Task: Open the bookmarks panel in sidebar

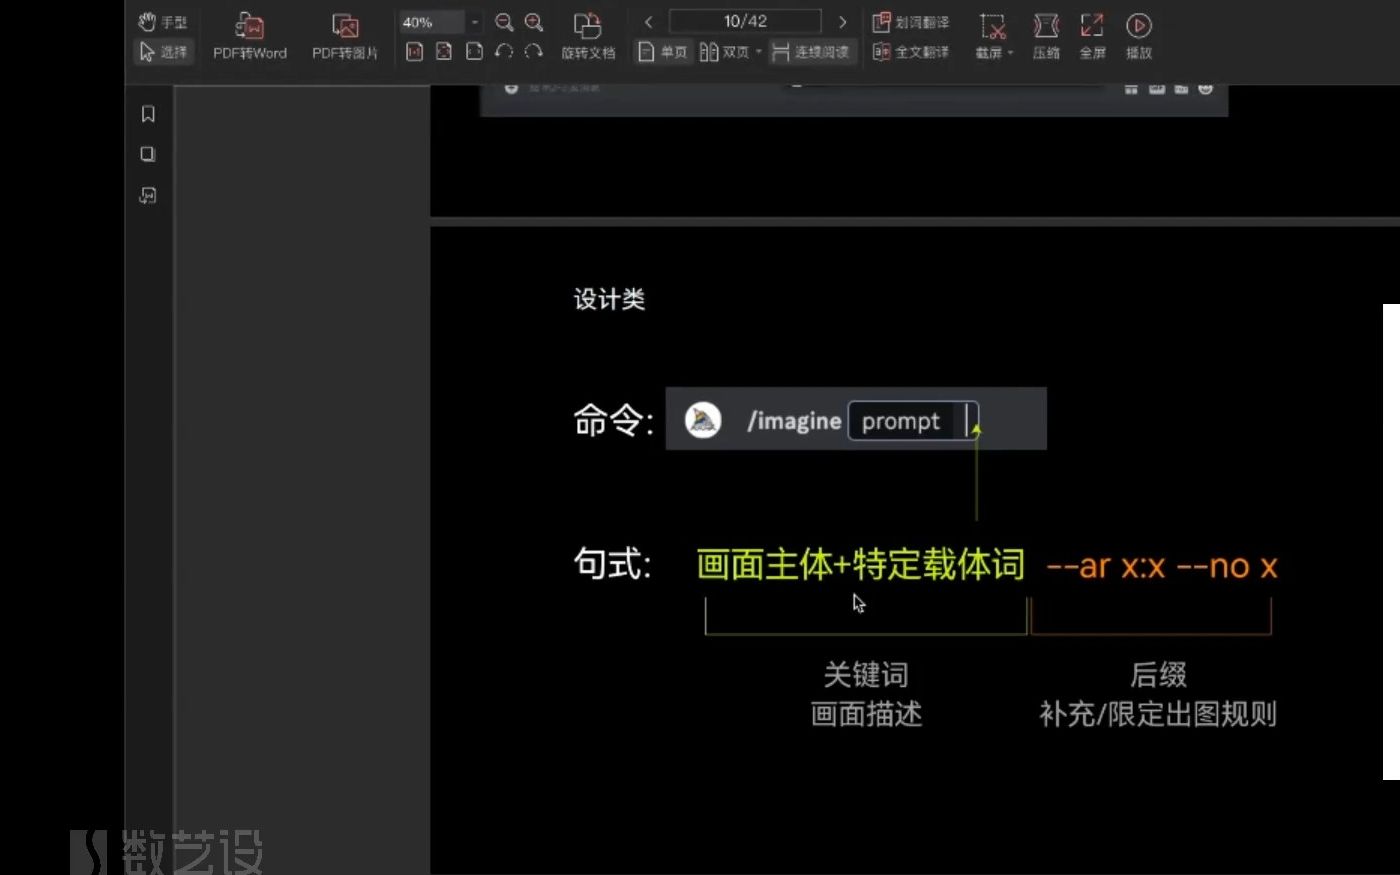Action: (x=147, y=113)
